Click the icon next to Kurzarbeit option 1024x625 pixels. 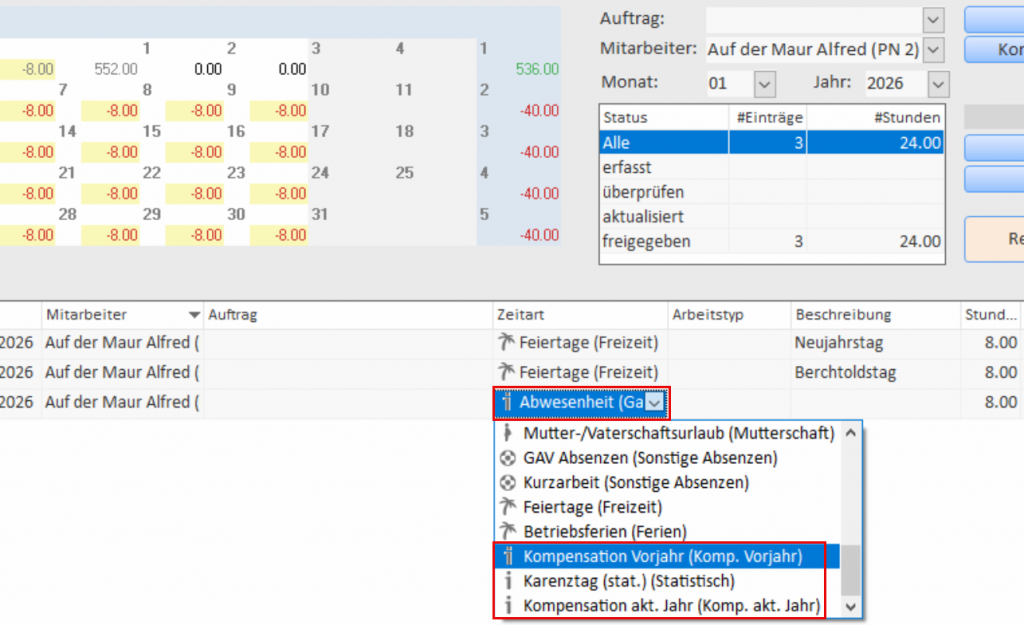[509, 482]
